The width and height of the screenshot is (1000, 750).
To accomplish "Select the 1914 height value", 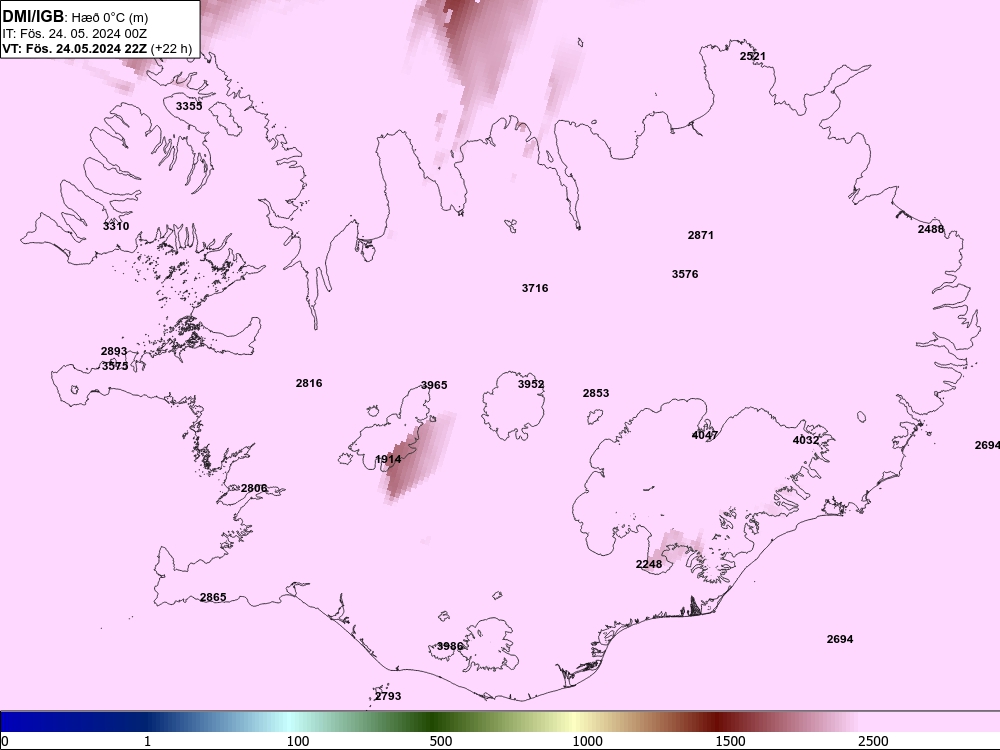I will [388, 459].
